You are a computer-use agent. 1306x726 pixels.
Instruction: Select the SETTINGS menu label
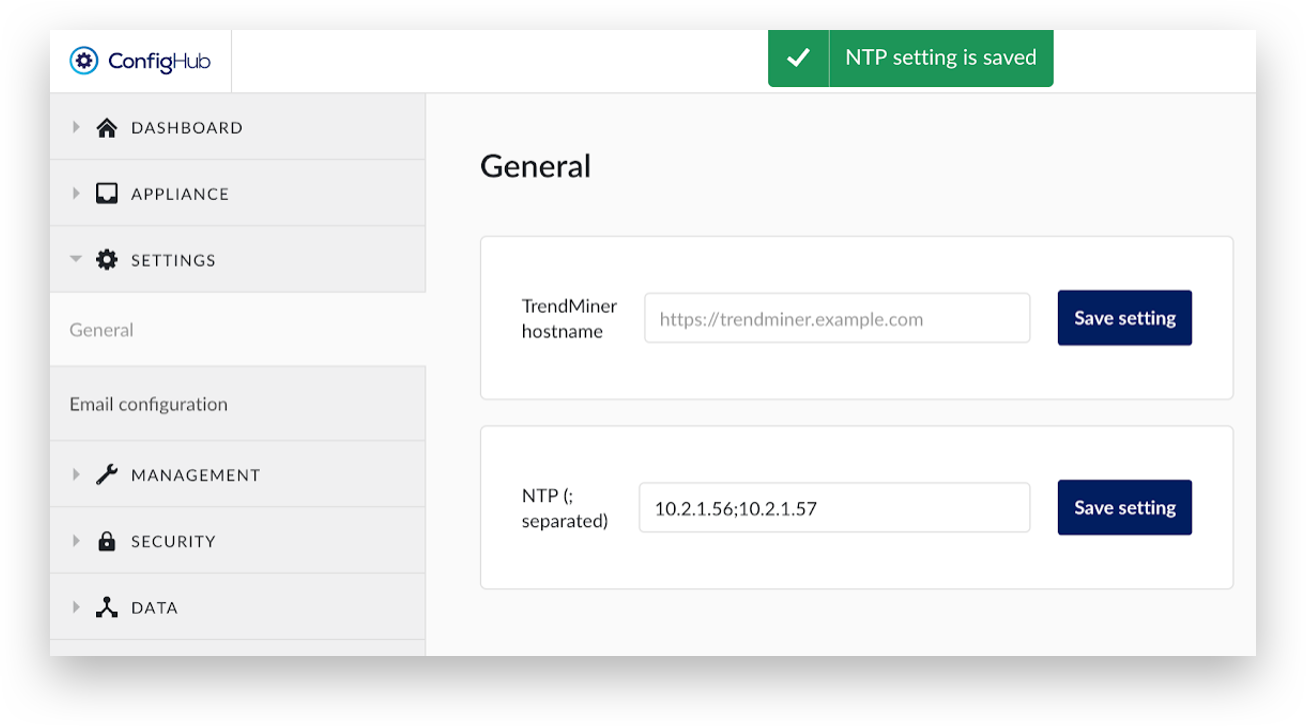point(173,260)
